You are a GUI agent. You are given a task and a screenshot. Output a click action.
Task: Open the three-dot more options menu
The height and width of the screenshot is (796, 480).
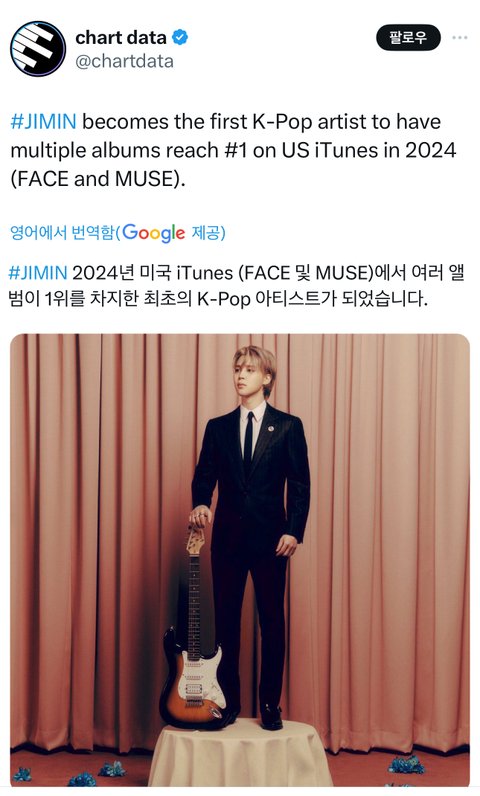(460, 38)
